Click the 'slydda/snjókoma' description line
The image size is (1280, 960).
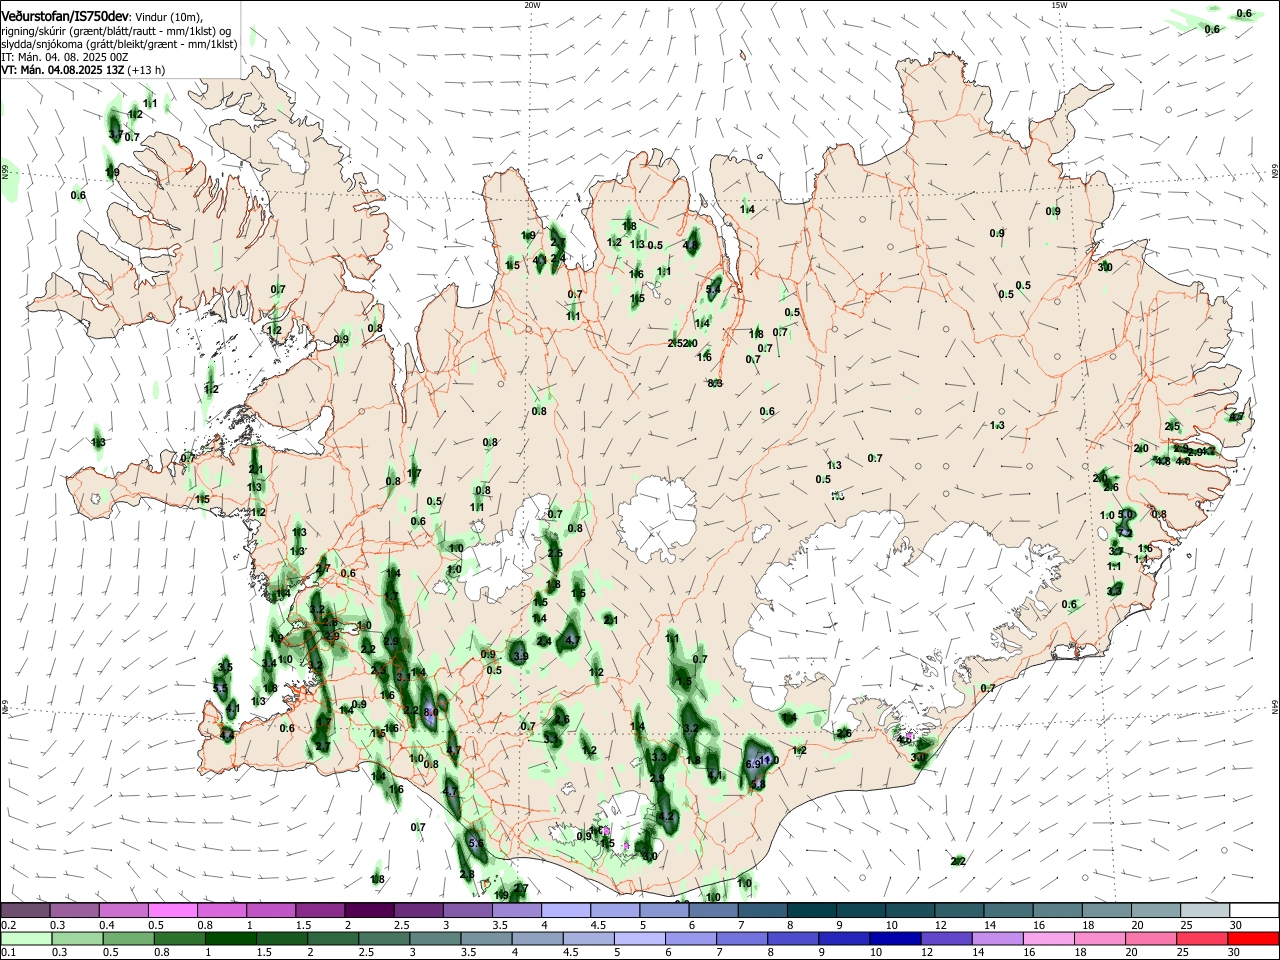119,44
